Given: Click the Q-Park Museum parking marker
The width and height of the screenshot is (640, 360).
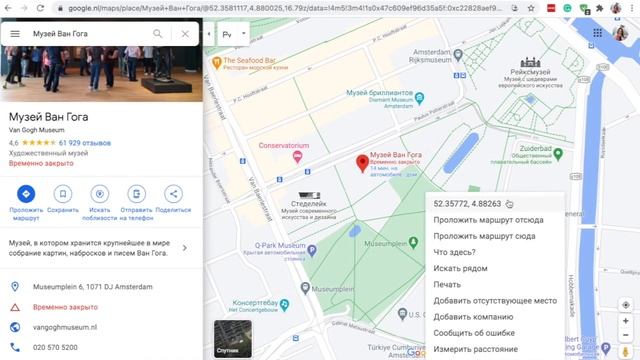Looking at the screenshot, I should (x=312, y=250).
